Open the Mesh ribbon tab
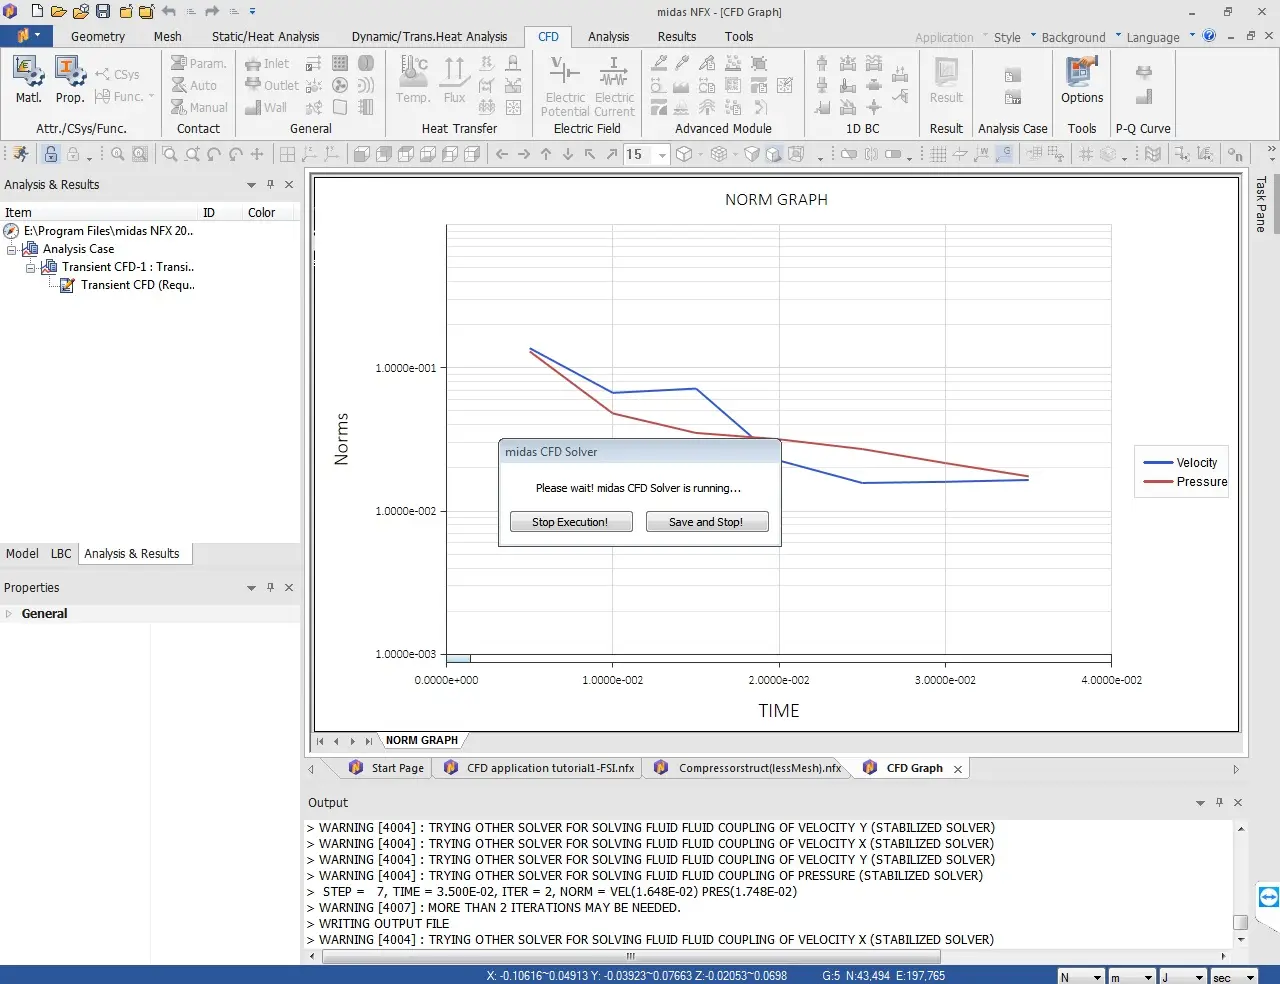 click(x=168, y=36)
